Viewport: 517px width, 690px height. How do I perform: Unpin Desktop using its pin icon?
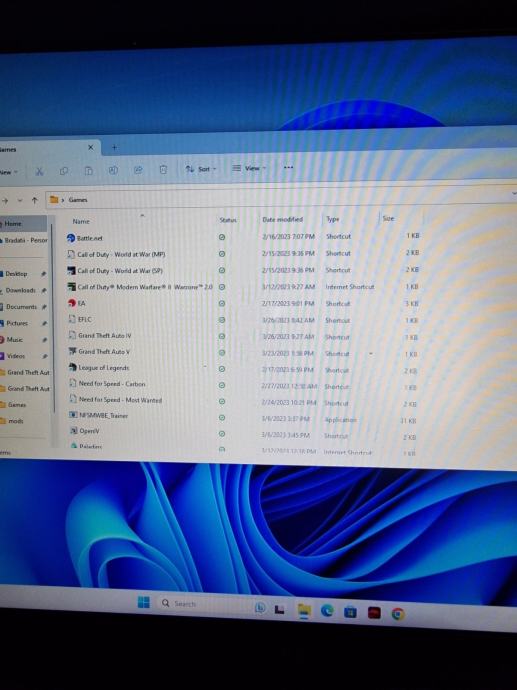(x=44, y=274)
